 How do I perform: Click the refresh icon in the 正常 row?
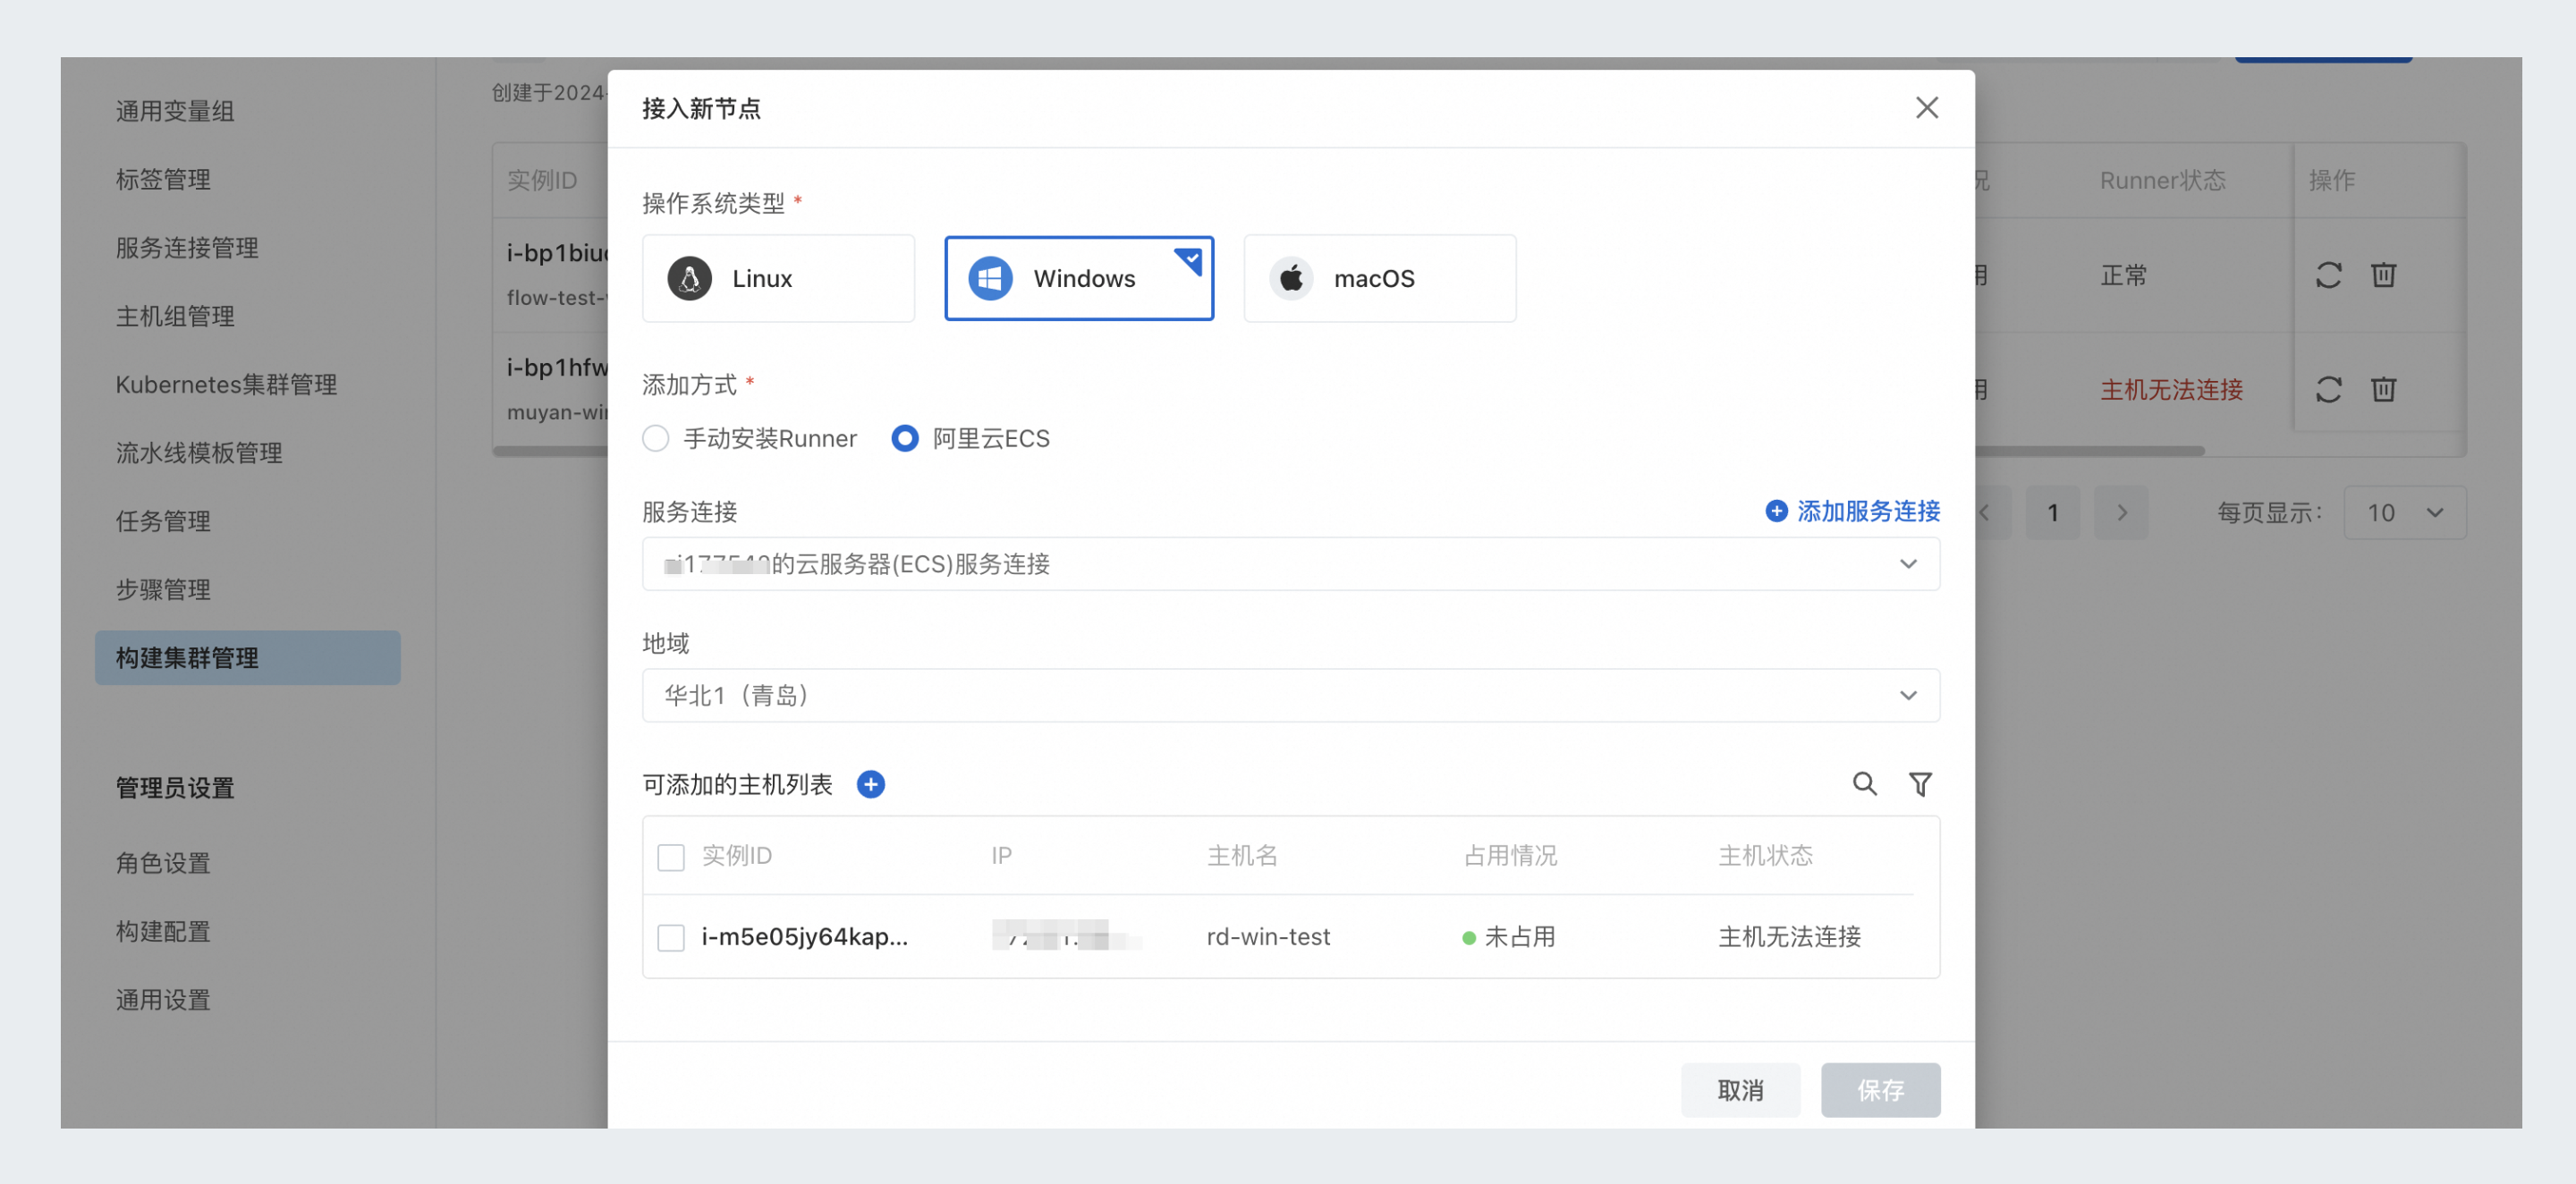(x=2328, y=275)
